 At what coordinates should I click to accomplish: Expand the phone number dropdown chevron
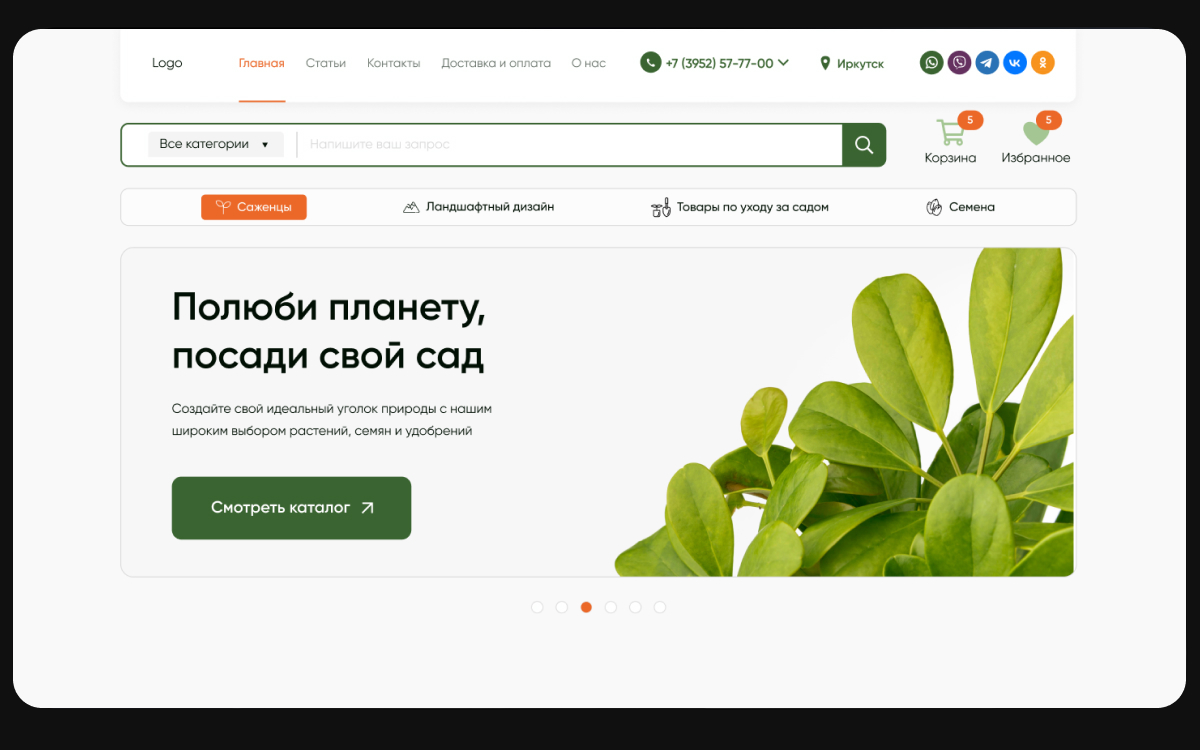(783, 62)
